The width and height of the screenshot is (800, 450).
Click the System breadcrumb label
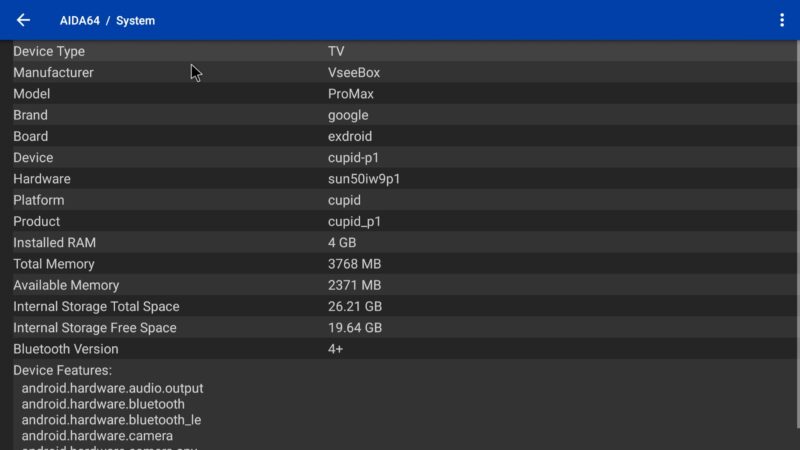coord(135,21)
